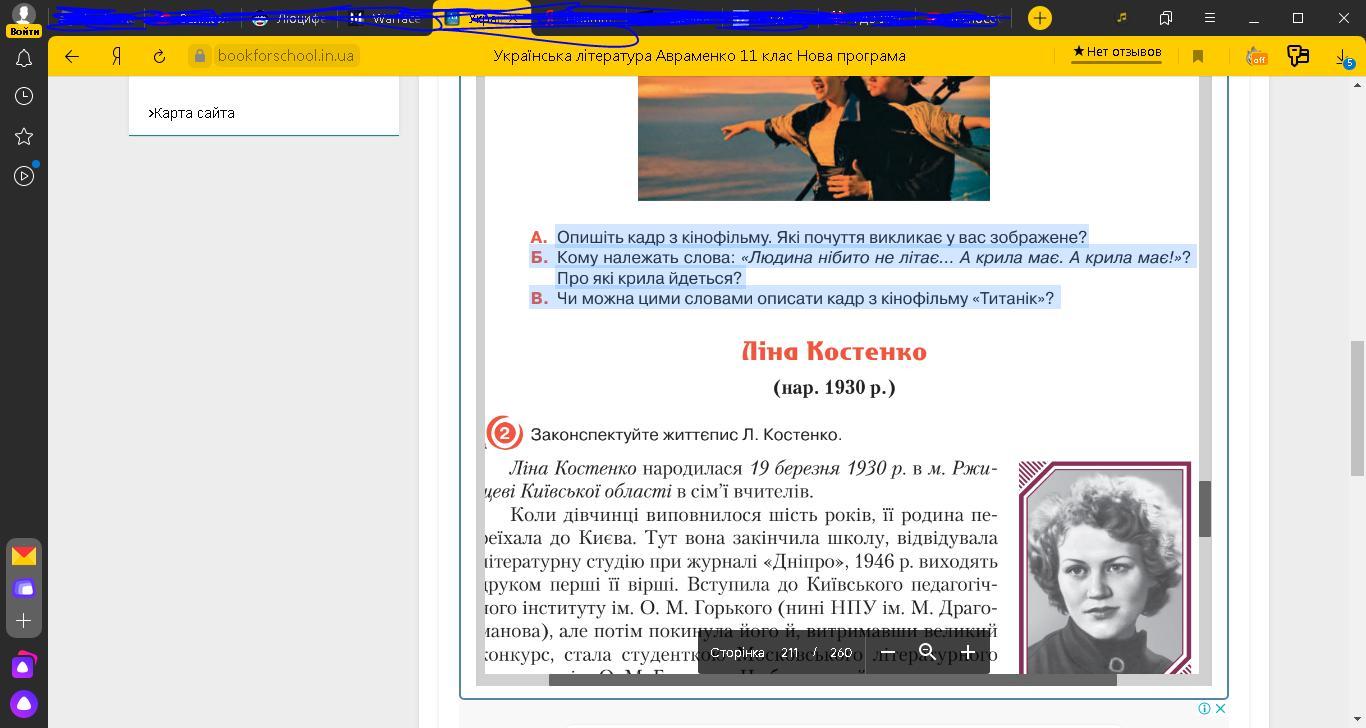This screenshot has width=1366, height=728.
Task: Click the Titanic film still image
Action: pos(814,138)
